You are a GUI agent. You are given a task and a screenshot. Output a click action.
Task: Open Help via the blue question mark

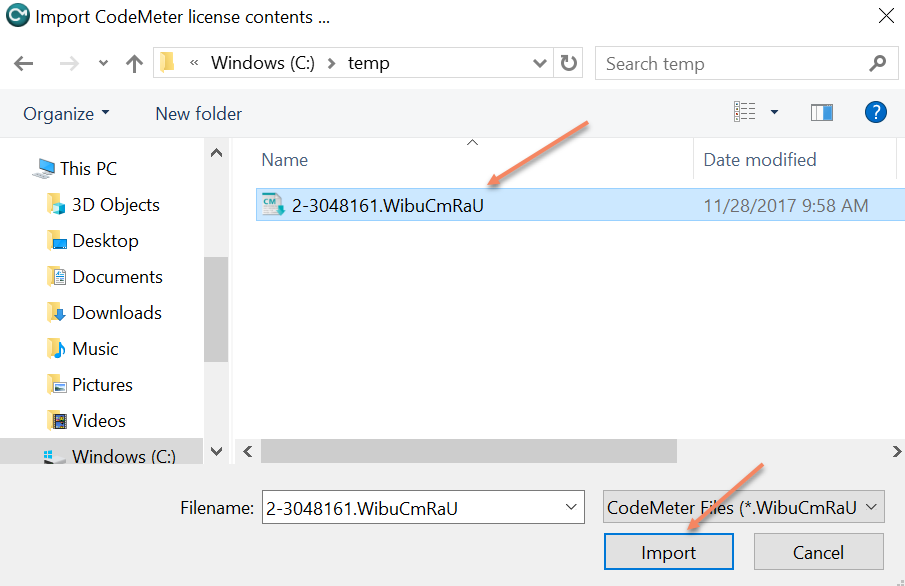(876, 112)
